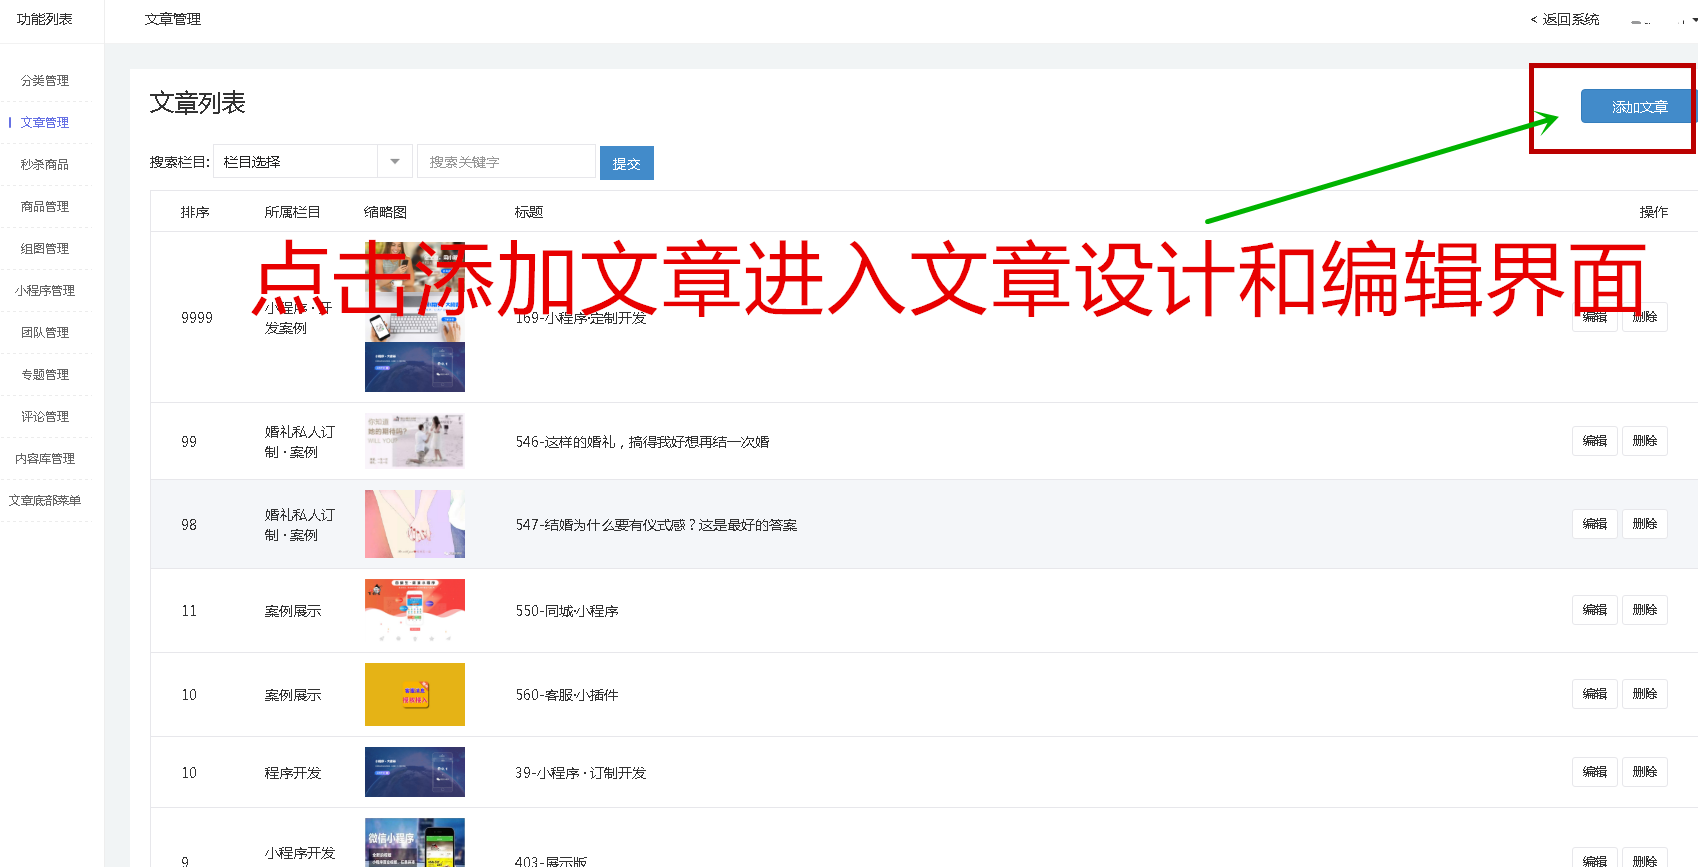Edit the 560-客服小插件 article
The height and width of the screenshot is (867, 1698).
(x=1595, y=694)
